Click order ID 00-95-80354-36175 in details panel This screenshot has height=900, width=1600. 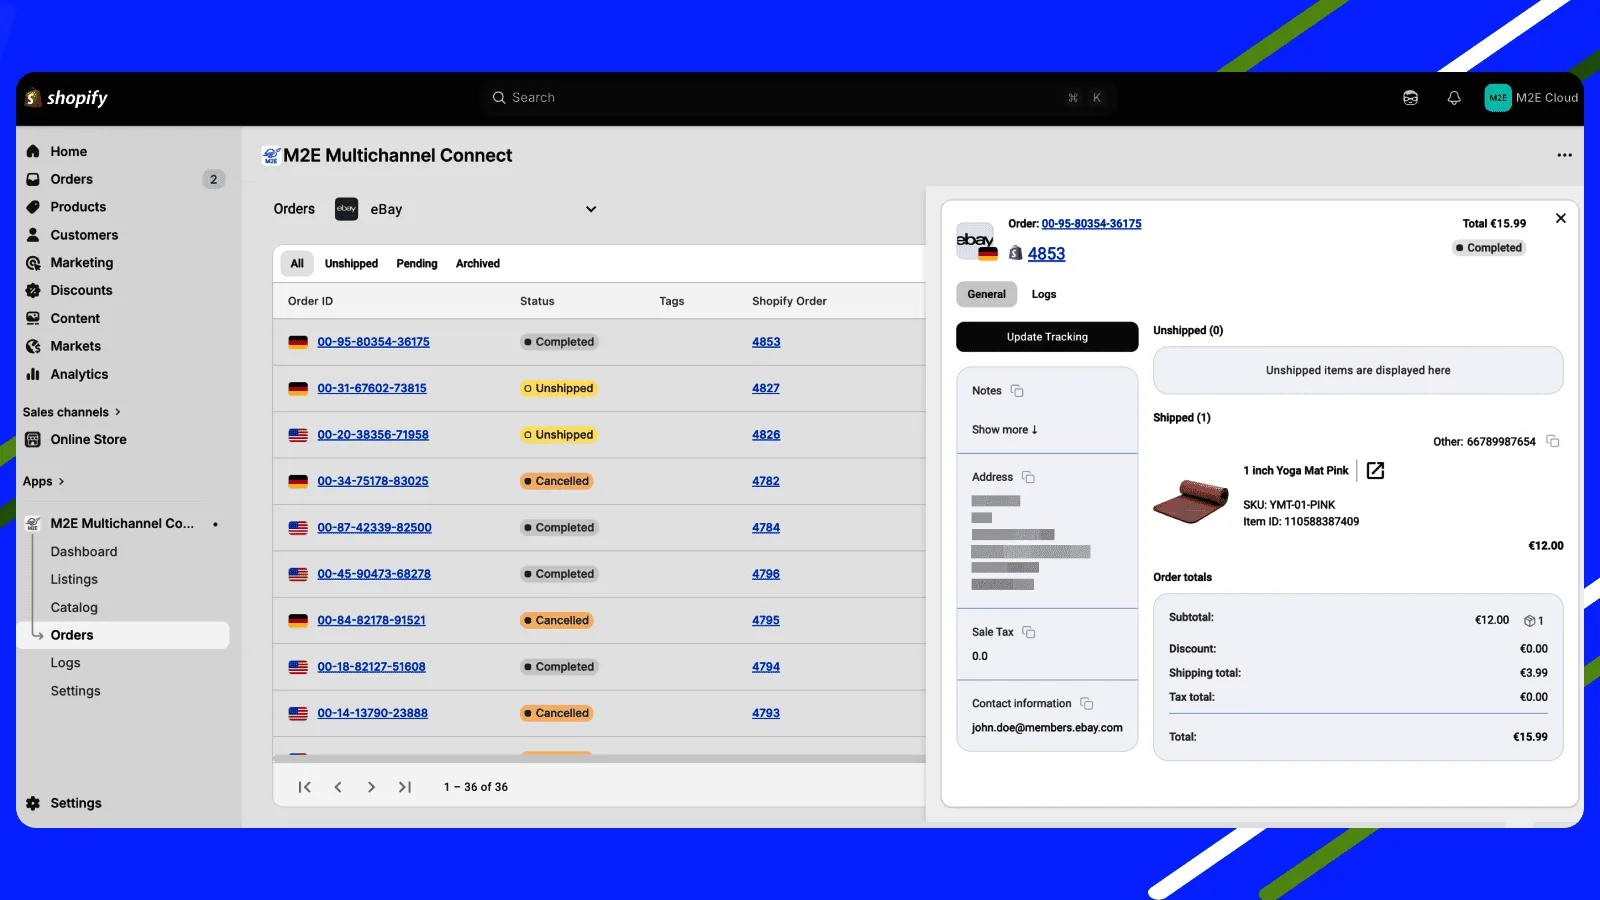[x=1091, y=224]
